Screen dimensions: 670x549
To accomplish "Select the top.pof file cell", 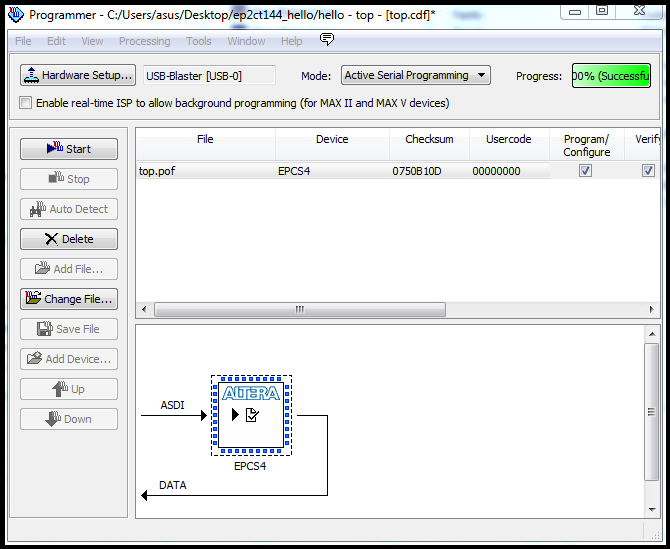I will coord(206,171).
